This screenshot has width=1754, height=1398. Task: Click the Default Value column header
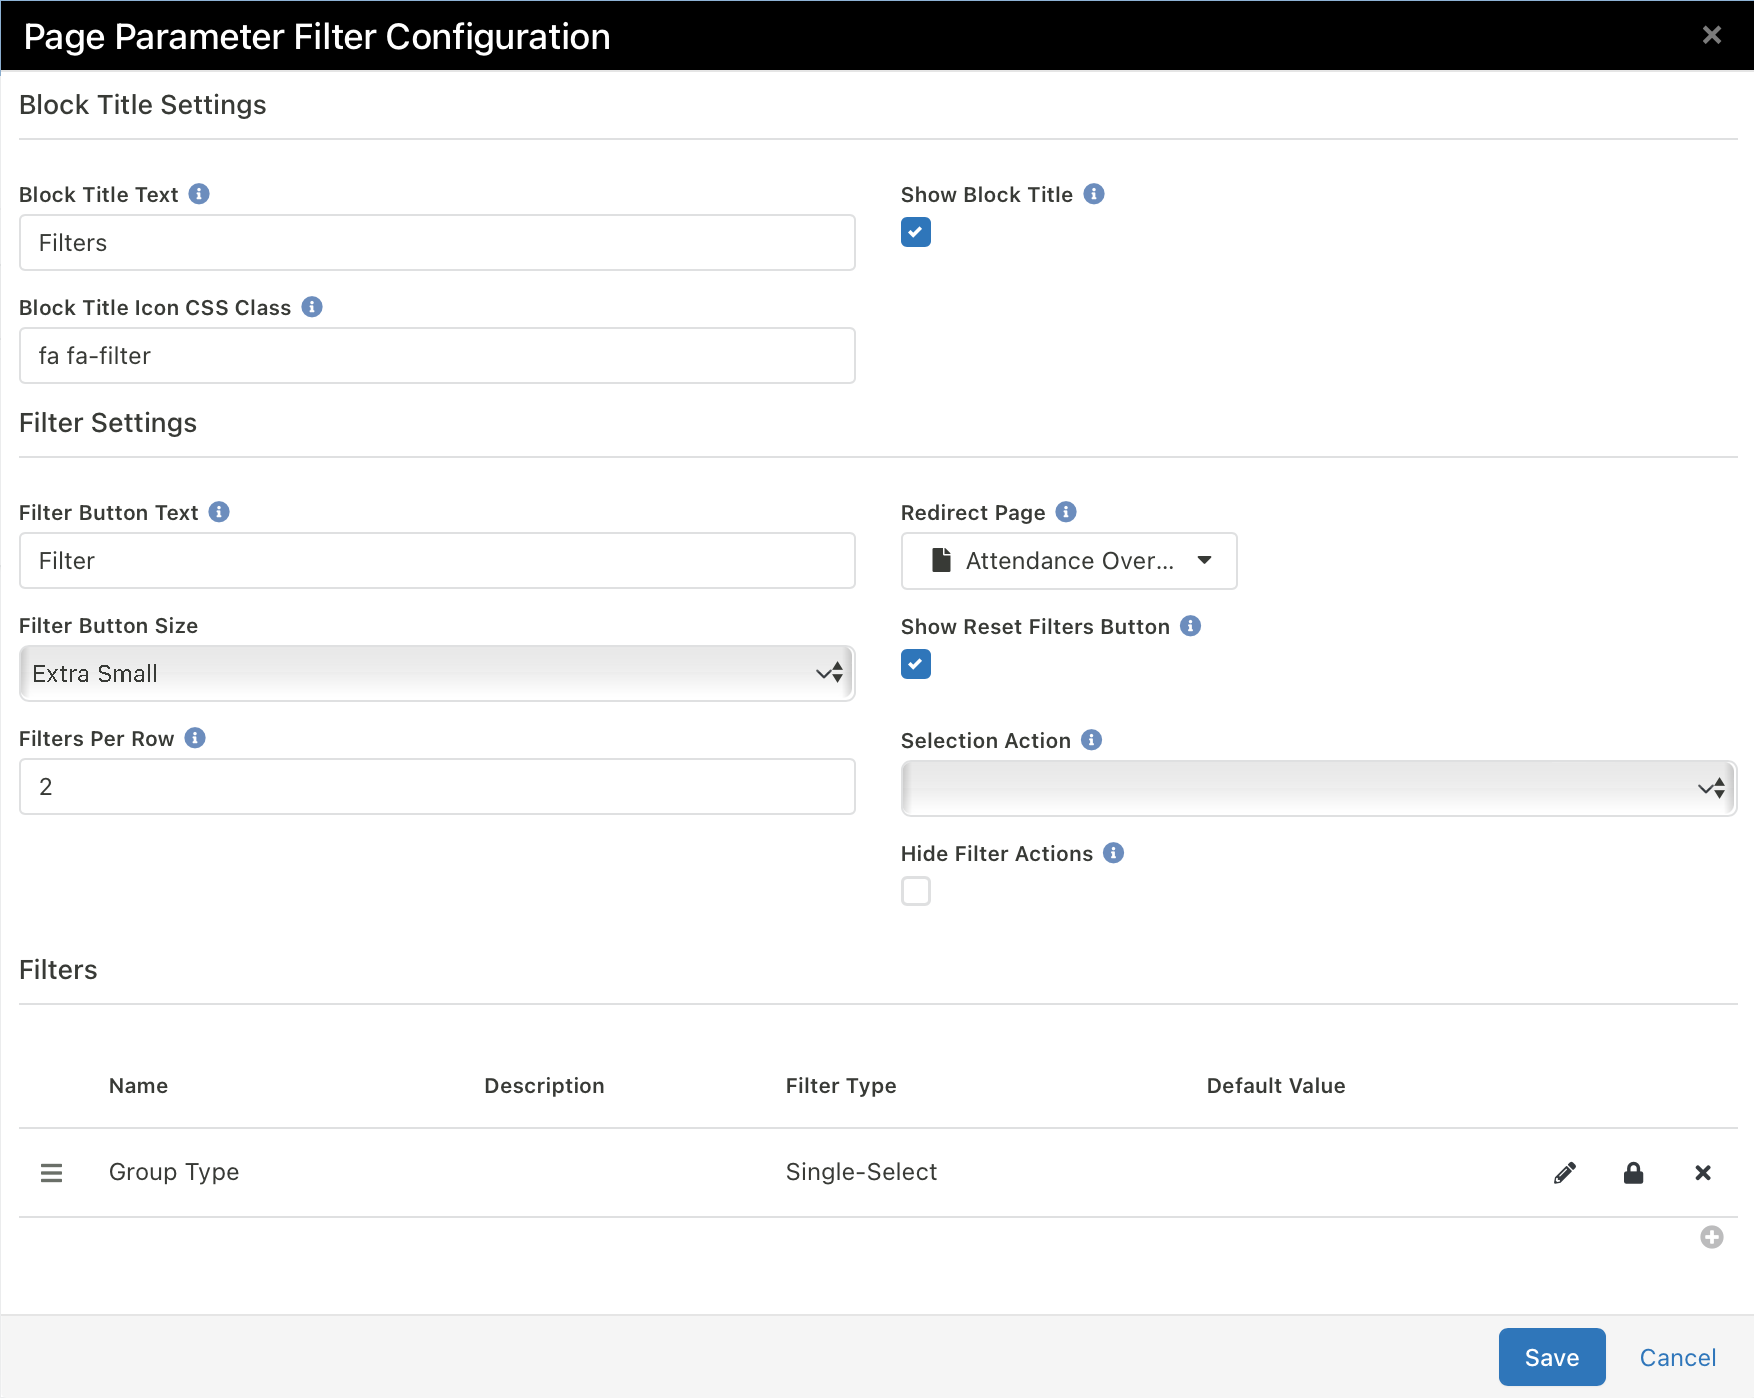tap(1276, 1086)
